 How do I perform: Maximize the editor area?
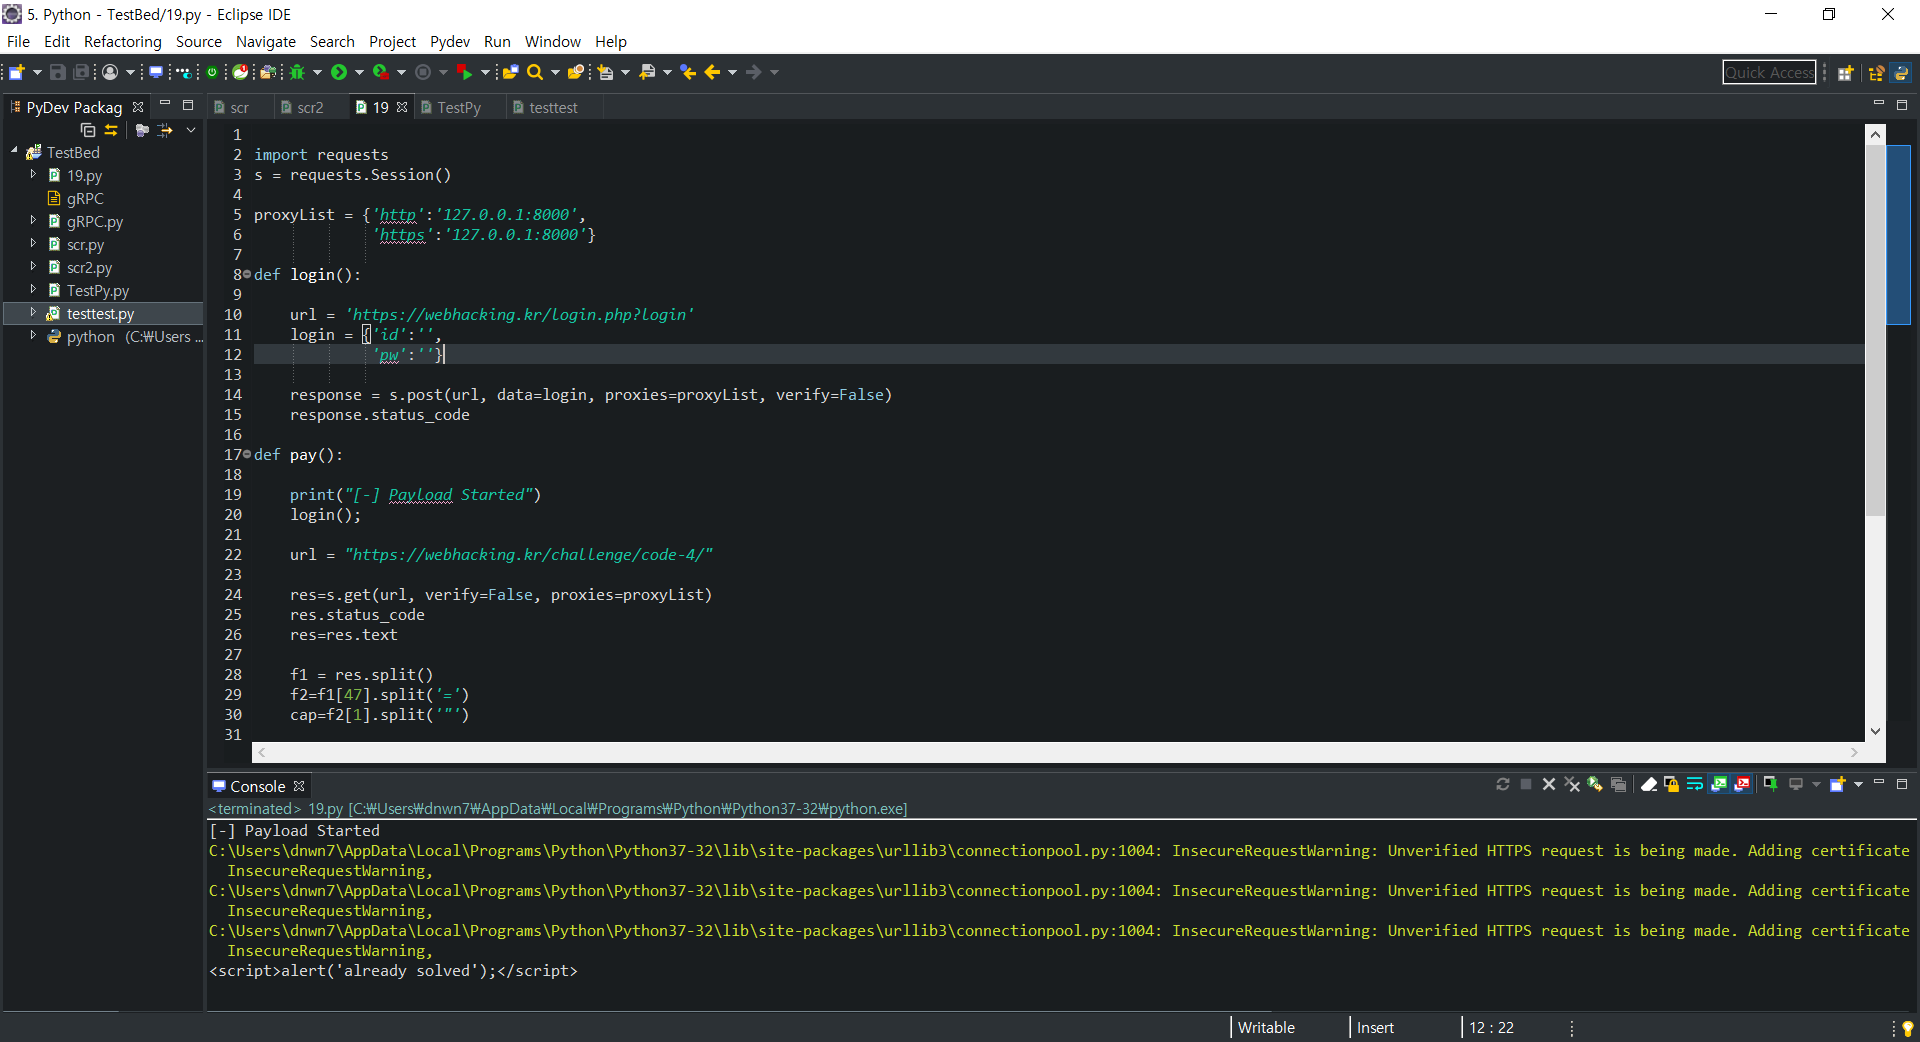[1902, 105]
